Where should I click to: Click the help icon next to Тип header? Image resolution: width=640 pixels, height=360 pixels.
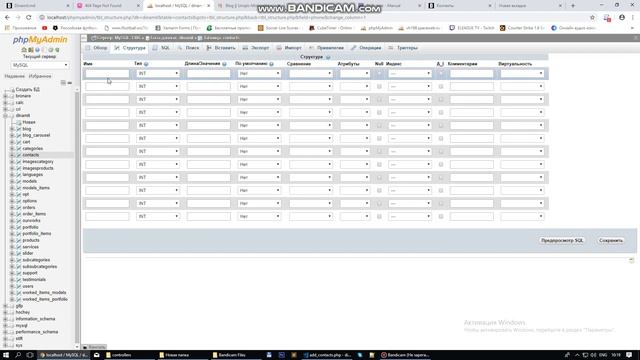(x=146, y=64)
